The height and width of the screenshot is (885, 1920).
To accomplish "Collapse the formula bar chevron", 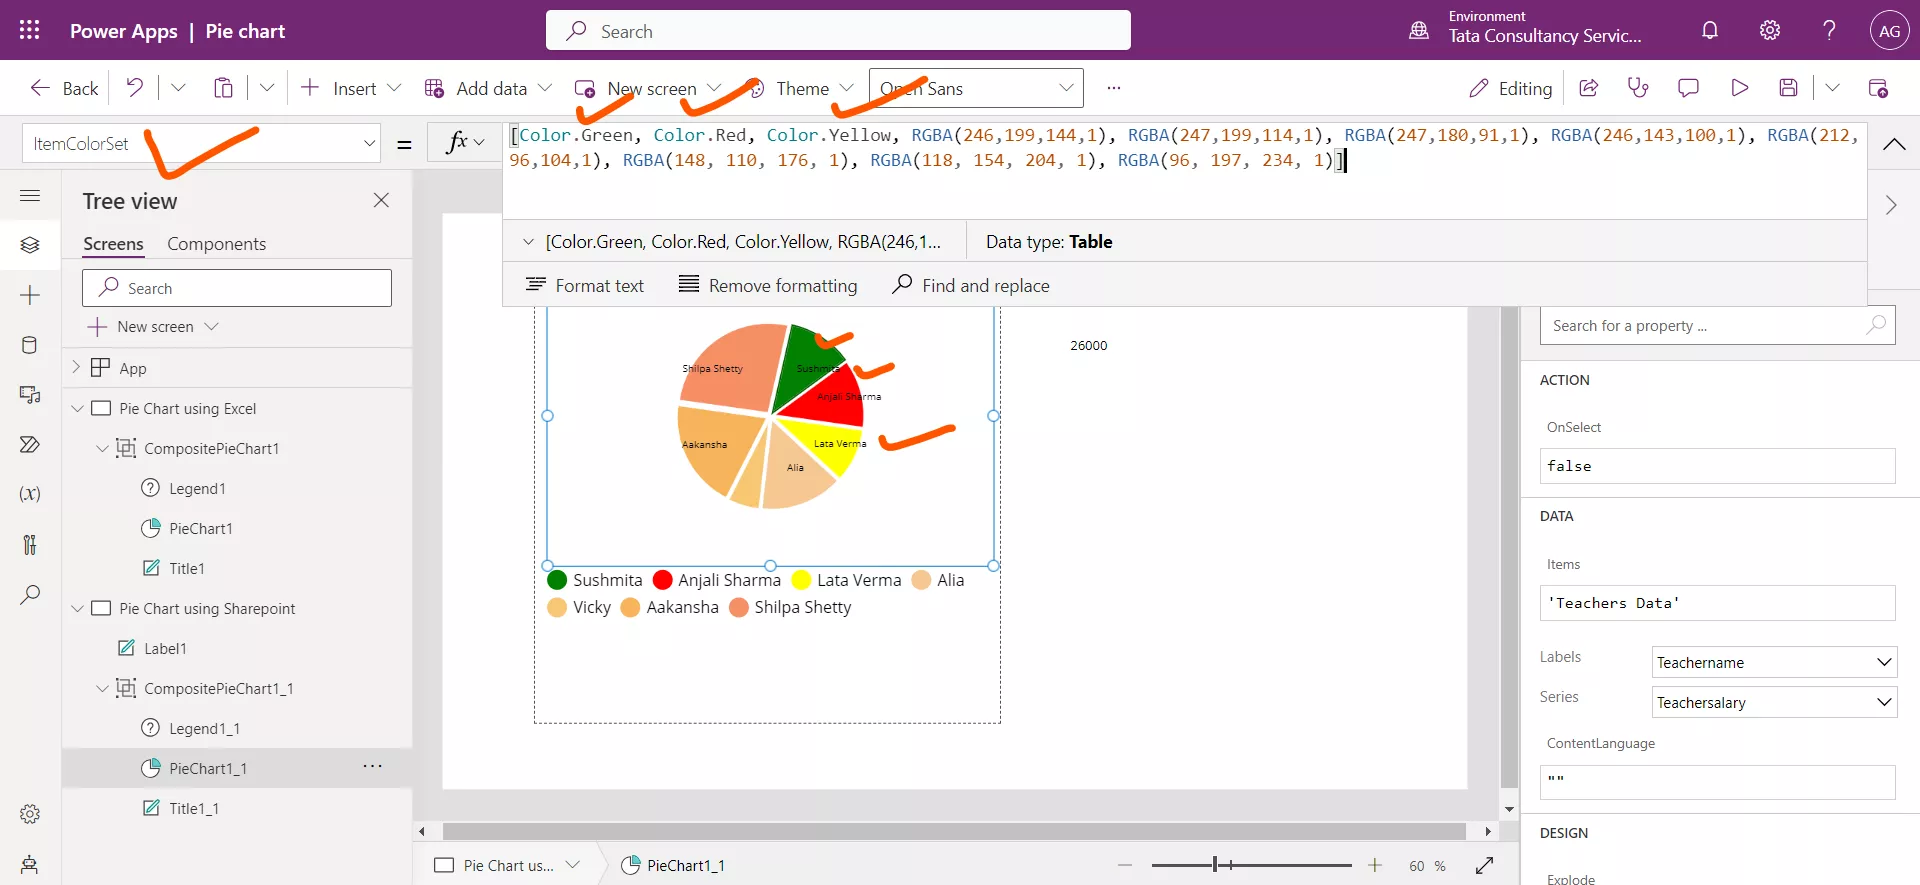I will 1894,144.
